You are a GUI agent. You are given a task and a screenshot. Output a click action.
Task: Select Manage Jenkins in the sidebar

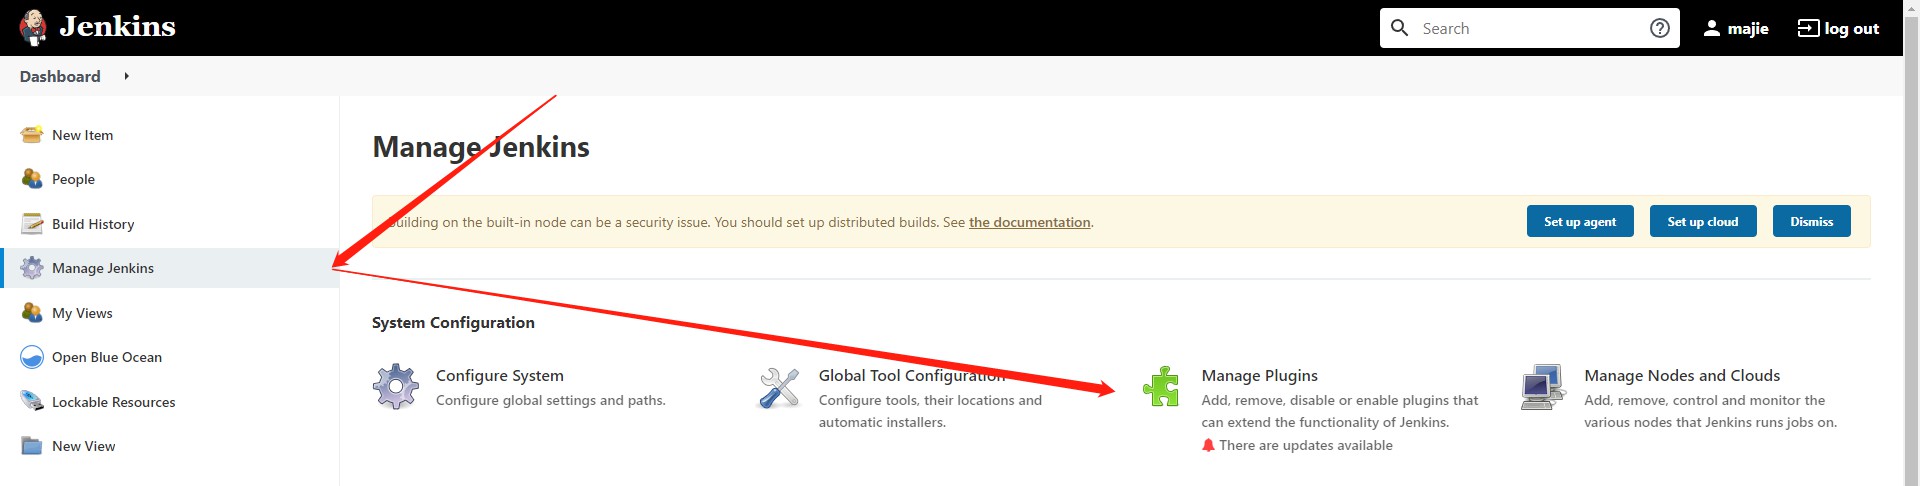[103, 268]
